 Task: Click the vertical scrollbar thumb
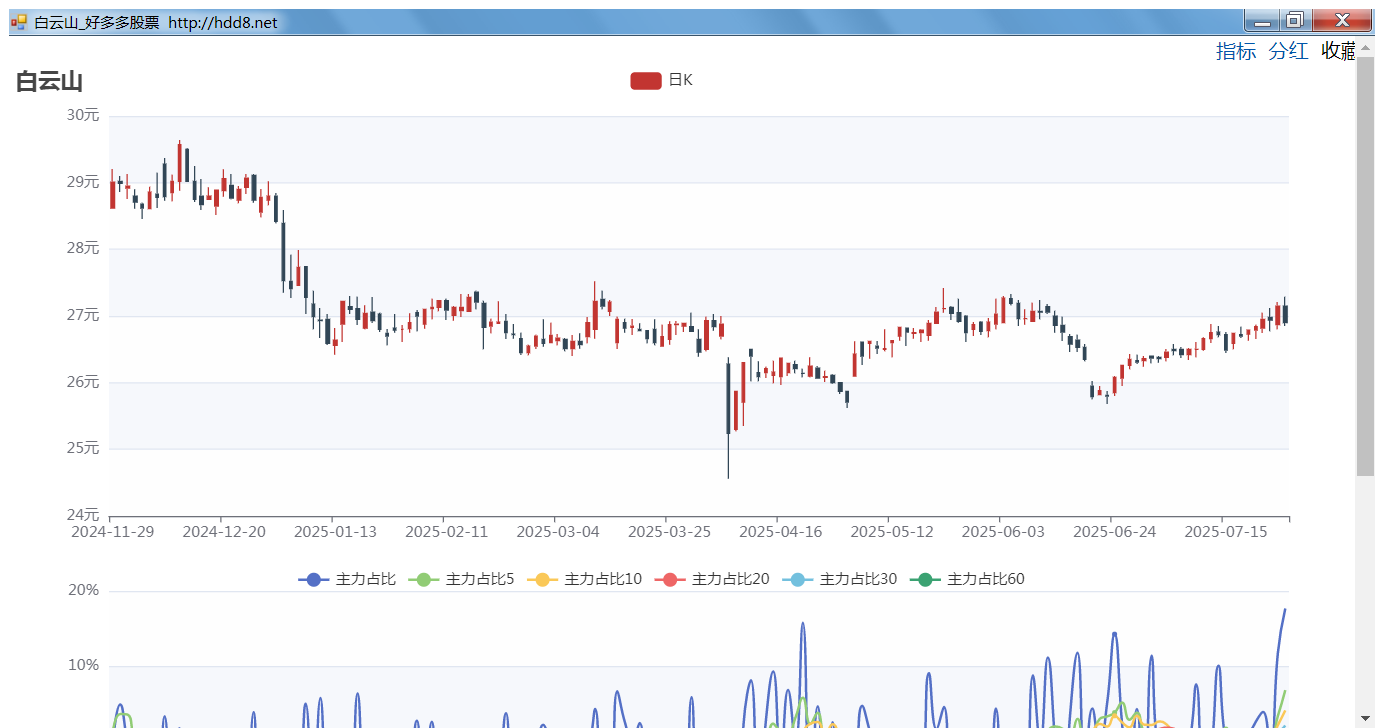coord(1365,266)
